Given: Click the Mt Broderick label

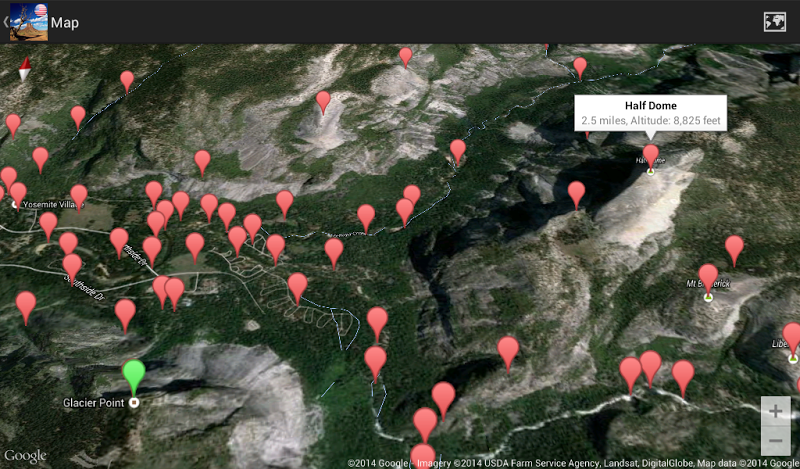Looking at the screenshot, I should (708, 284).
